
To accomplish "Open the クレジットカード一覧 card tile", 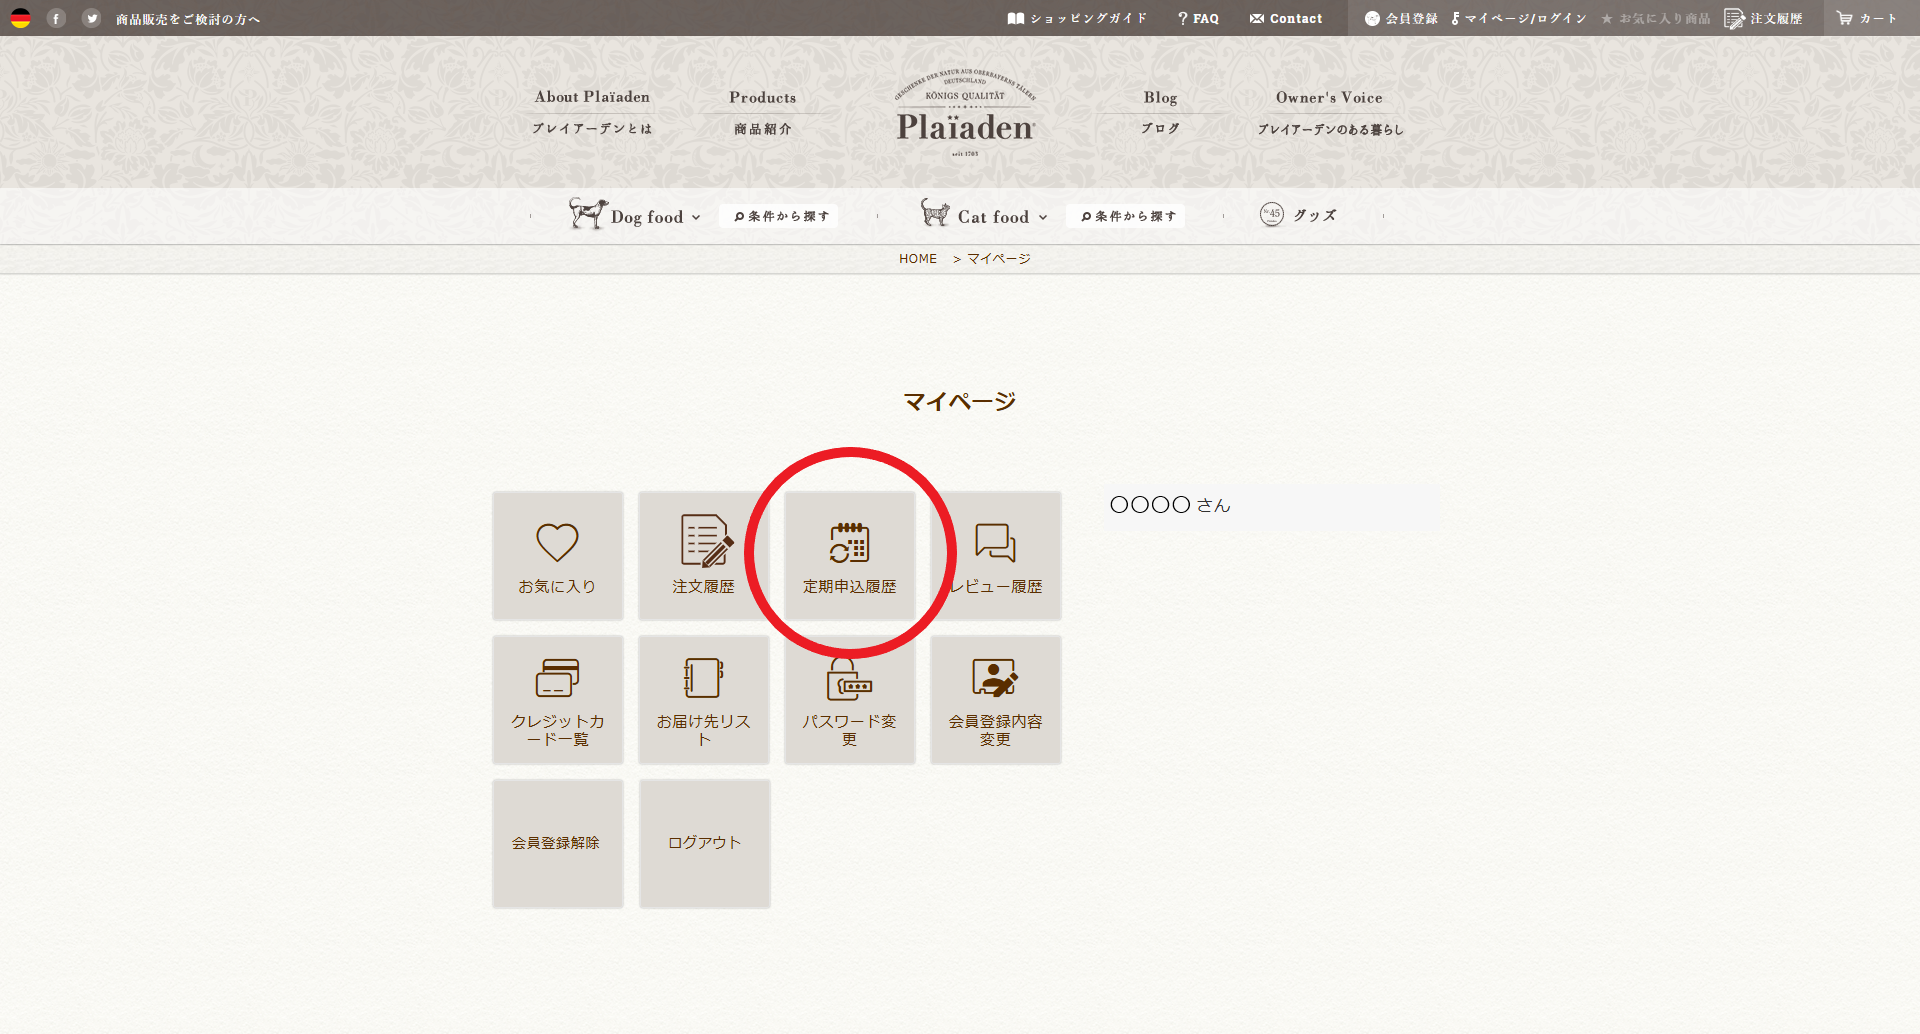I will [x=558, y=700].
